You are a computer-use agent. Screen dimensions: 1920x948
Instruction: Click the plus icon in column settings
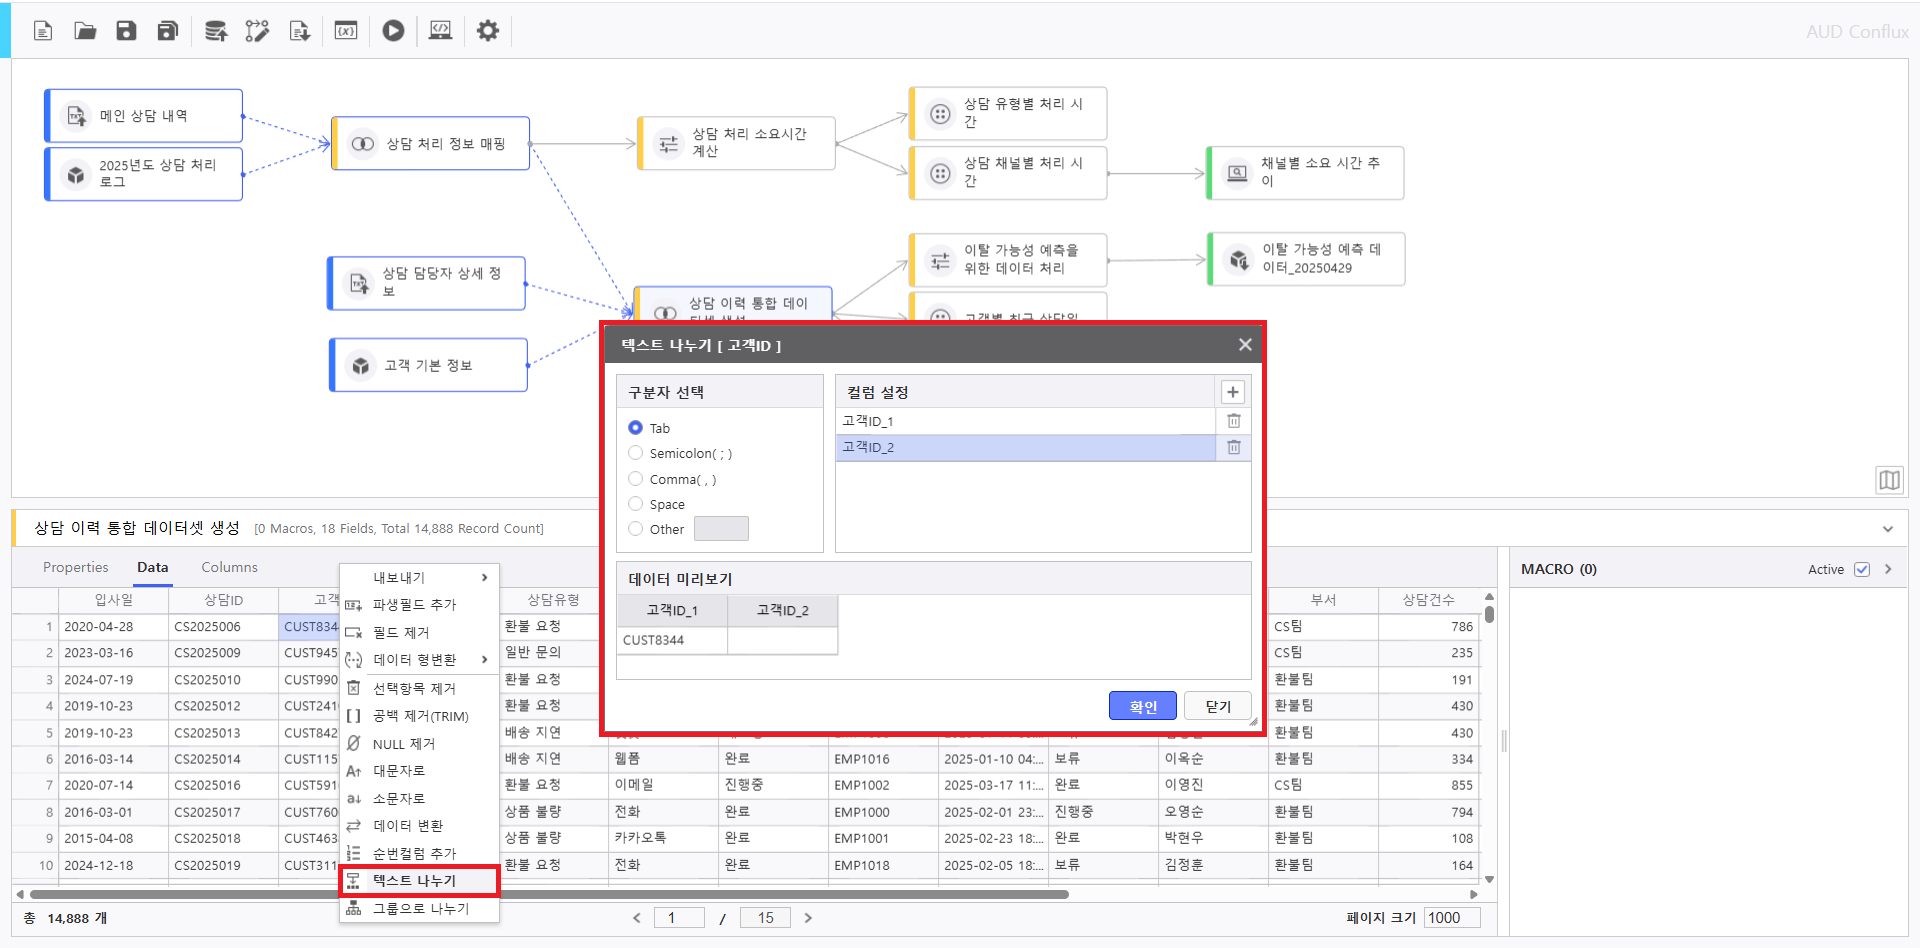(x=1232, y=392)
